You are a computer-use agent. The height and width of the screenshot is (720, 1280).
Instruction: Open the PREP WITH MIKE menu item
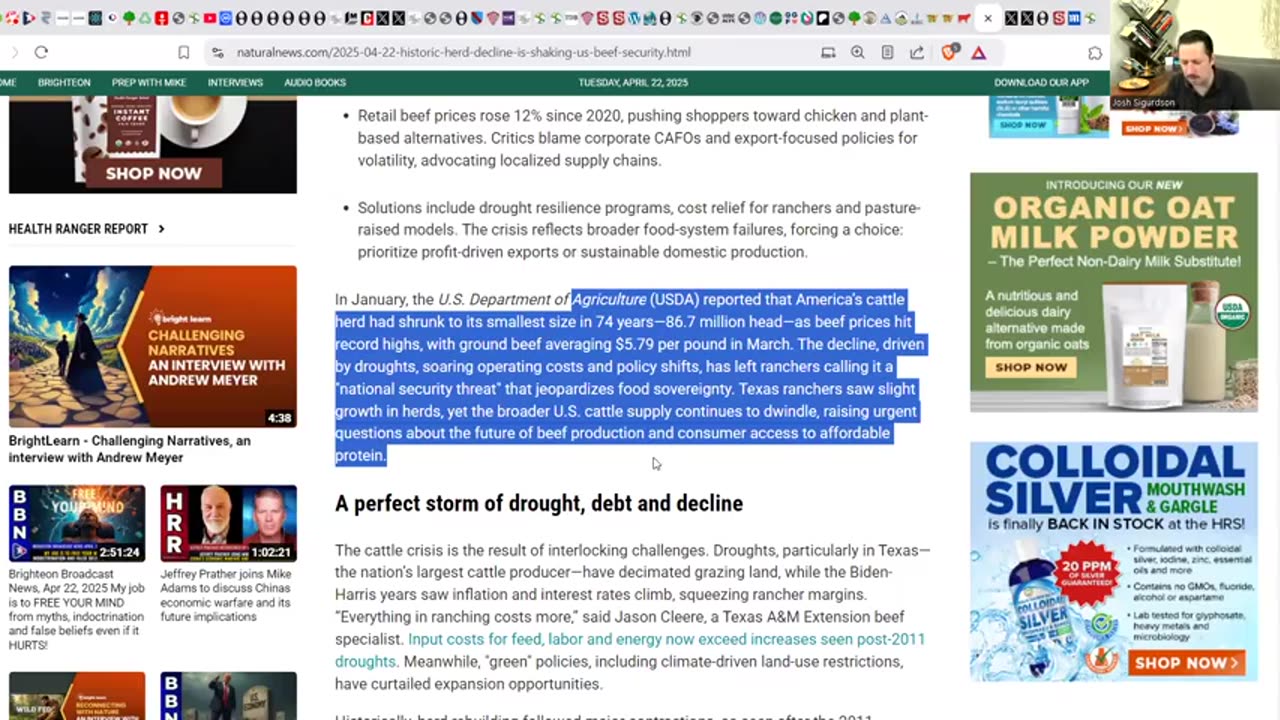click(x=149, y=82)
